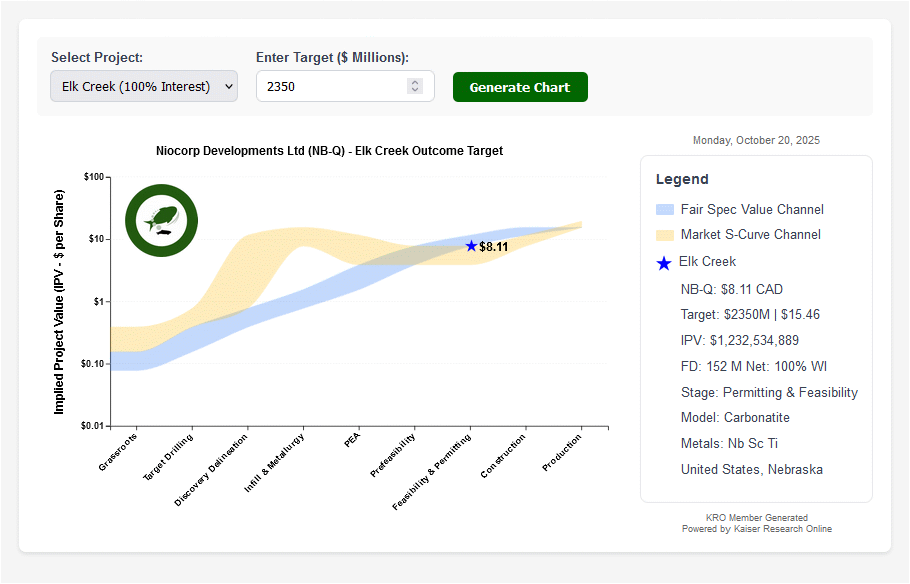Click the green fish company logo
The height and width of the screenshot is (584, 910).
point(161,221)
